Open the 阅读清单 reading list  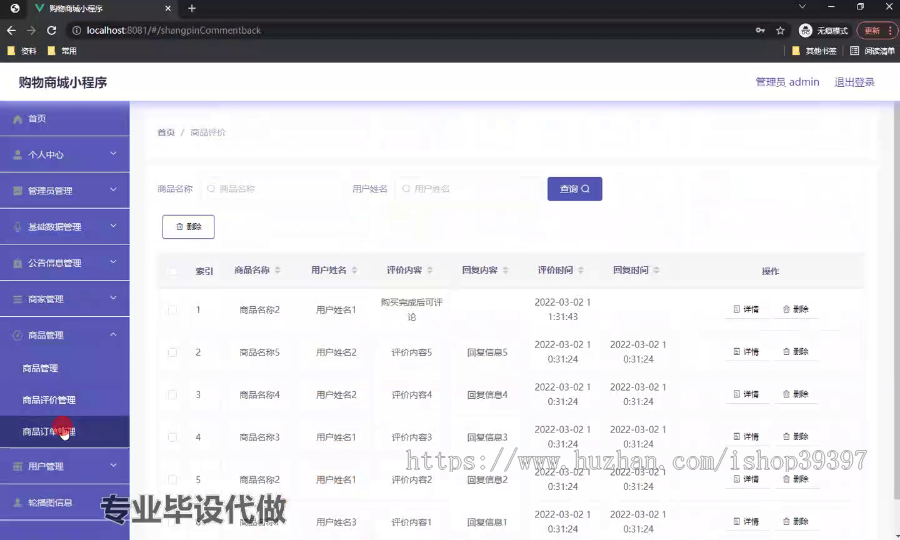tap(872, 51)
